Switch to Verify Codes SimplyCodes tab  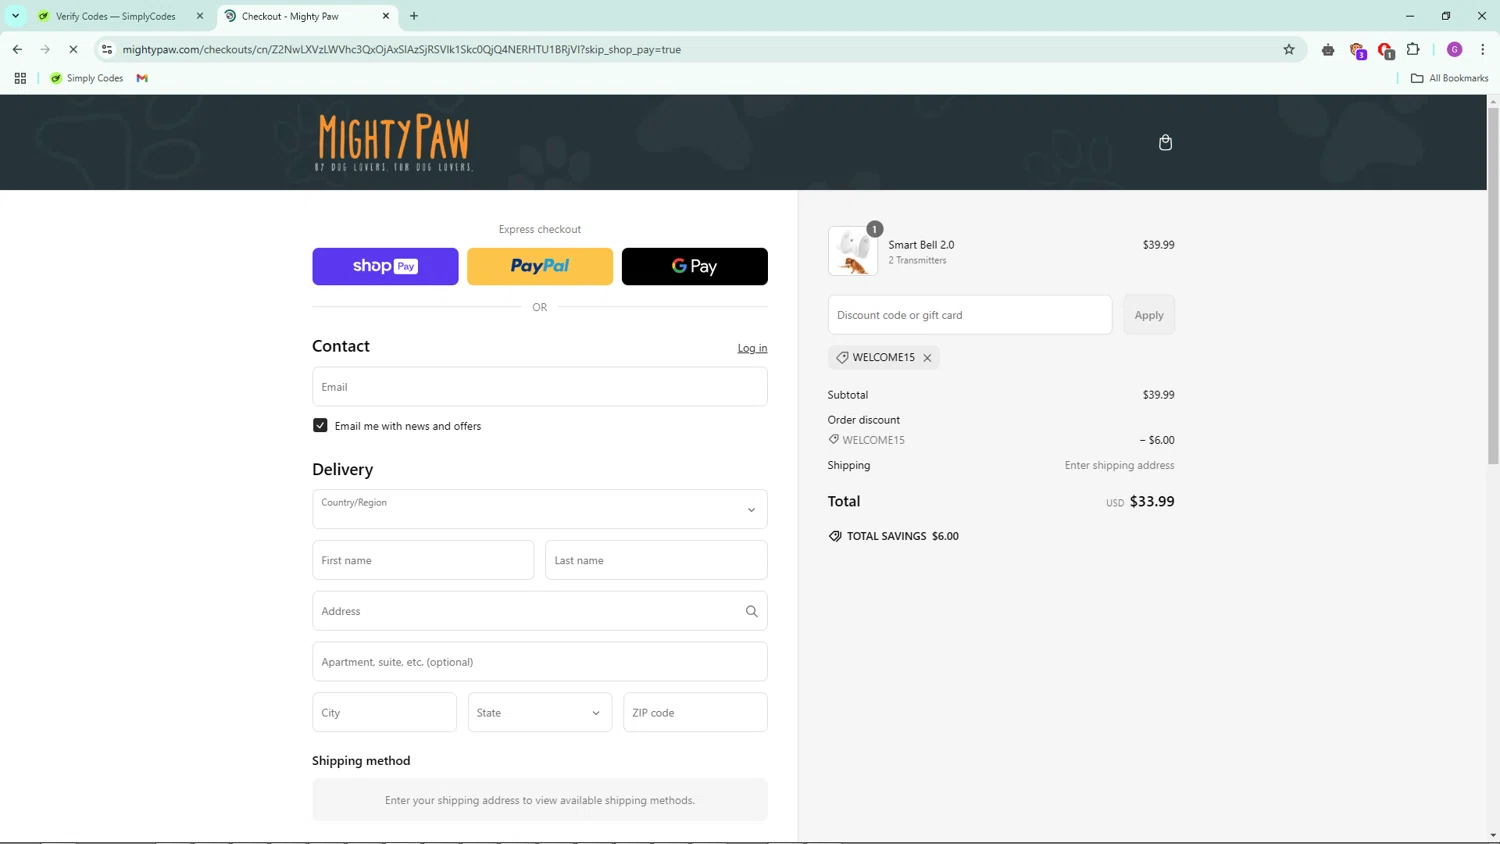pos(118,16)
